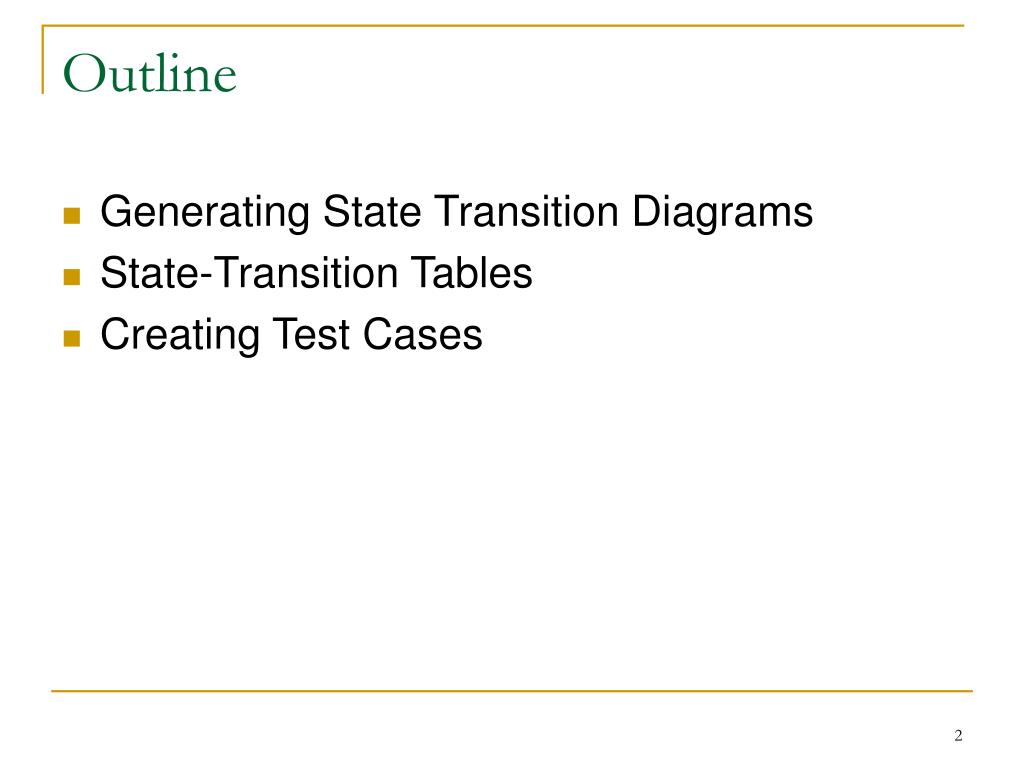Select the word Test in third bullet
This screenshot has width=1024, height=768.
pyautogui.click(x=311, y=334)
